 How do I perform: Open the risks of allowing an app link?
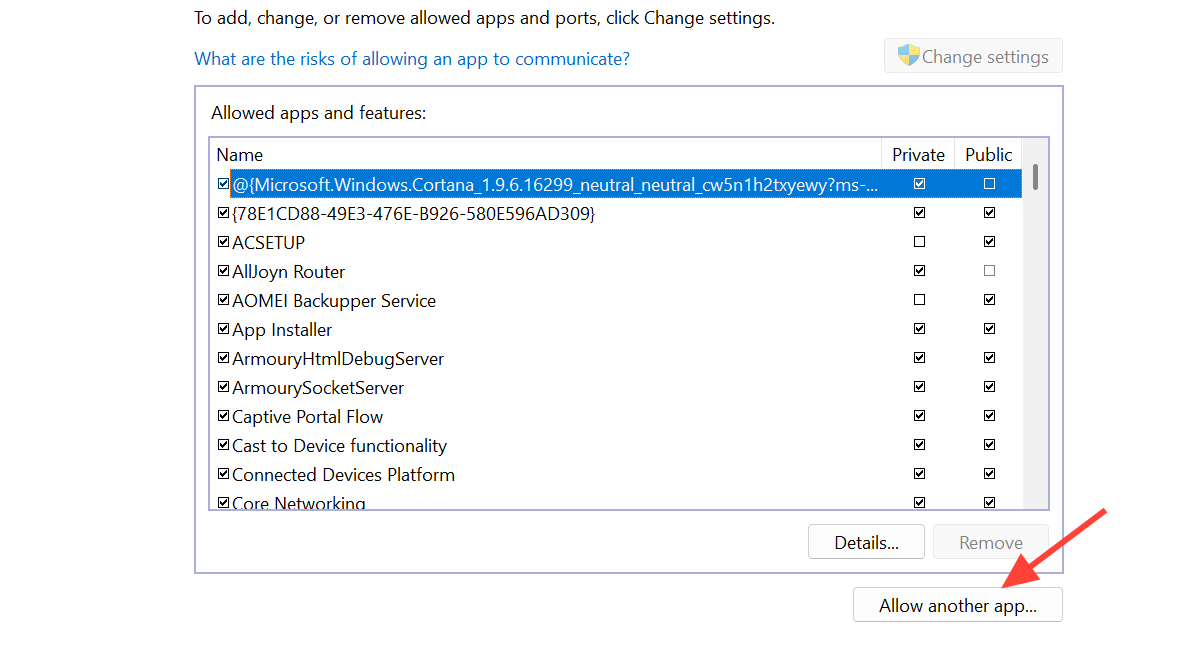412,59
